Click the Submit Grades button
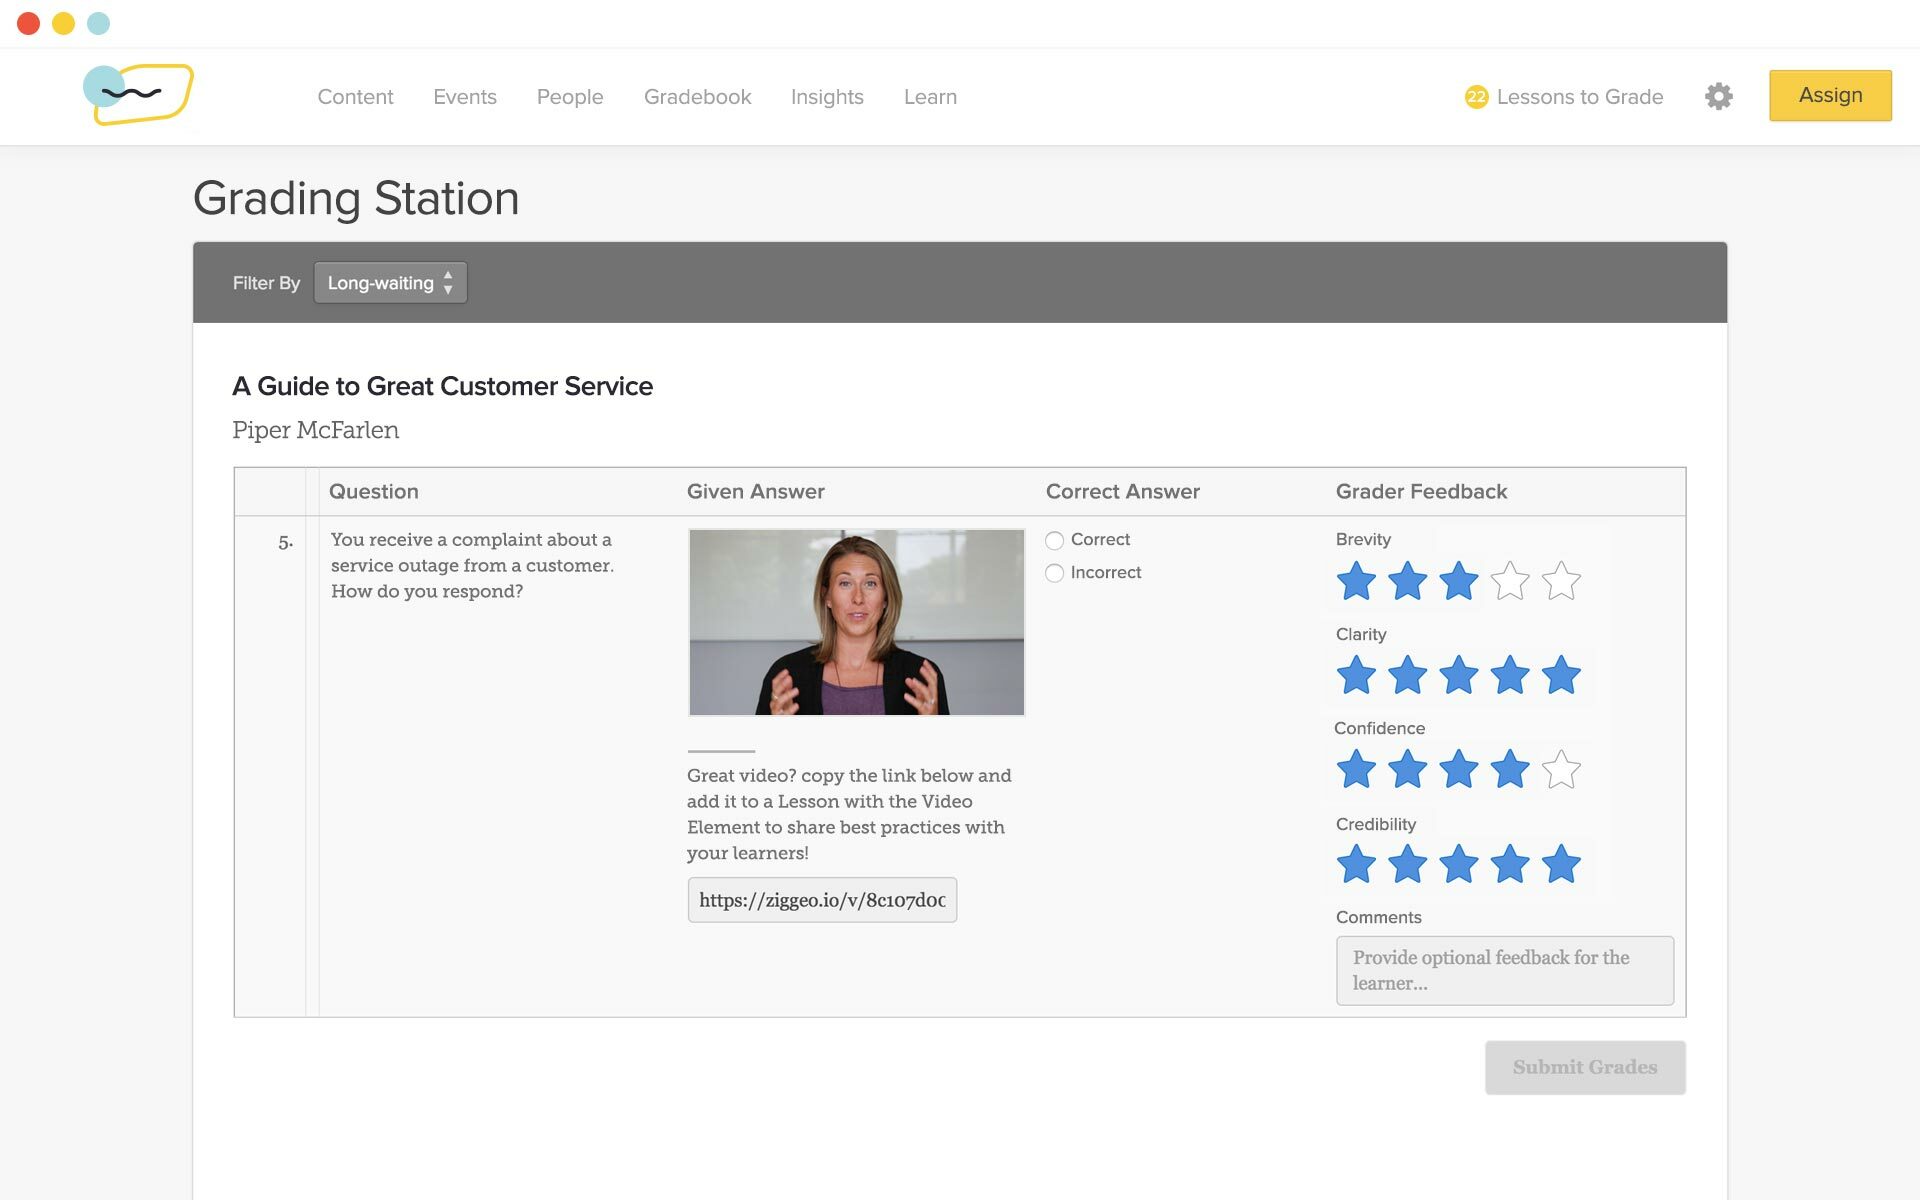 point(1584,1066)
